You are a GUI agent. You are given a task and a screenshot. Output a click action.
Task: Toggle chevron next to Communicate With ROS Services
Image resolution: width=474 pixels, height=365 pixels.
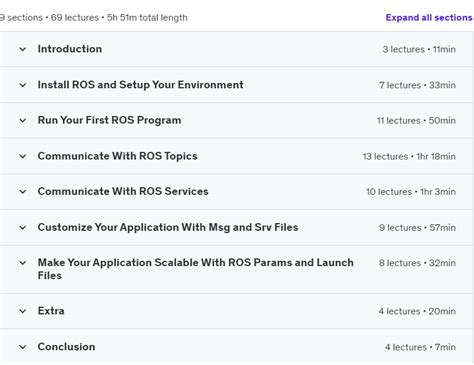click(x=23, y=192)
